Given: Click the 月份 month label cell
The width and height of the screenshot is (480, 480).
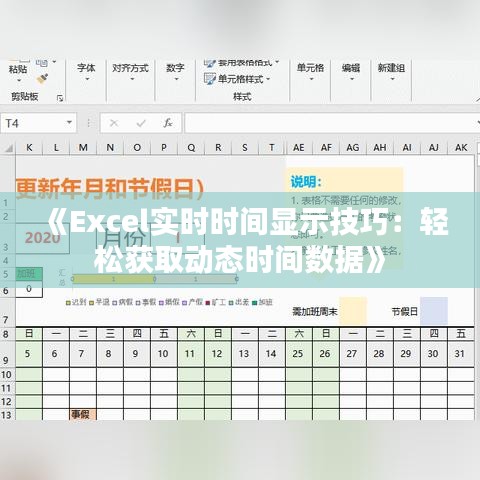Looking at the screenshot, I should click(x=124, y=238).
